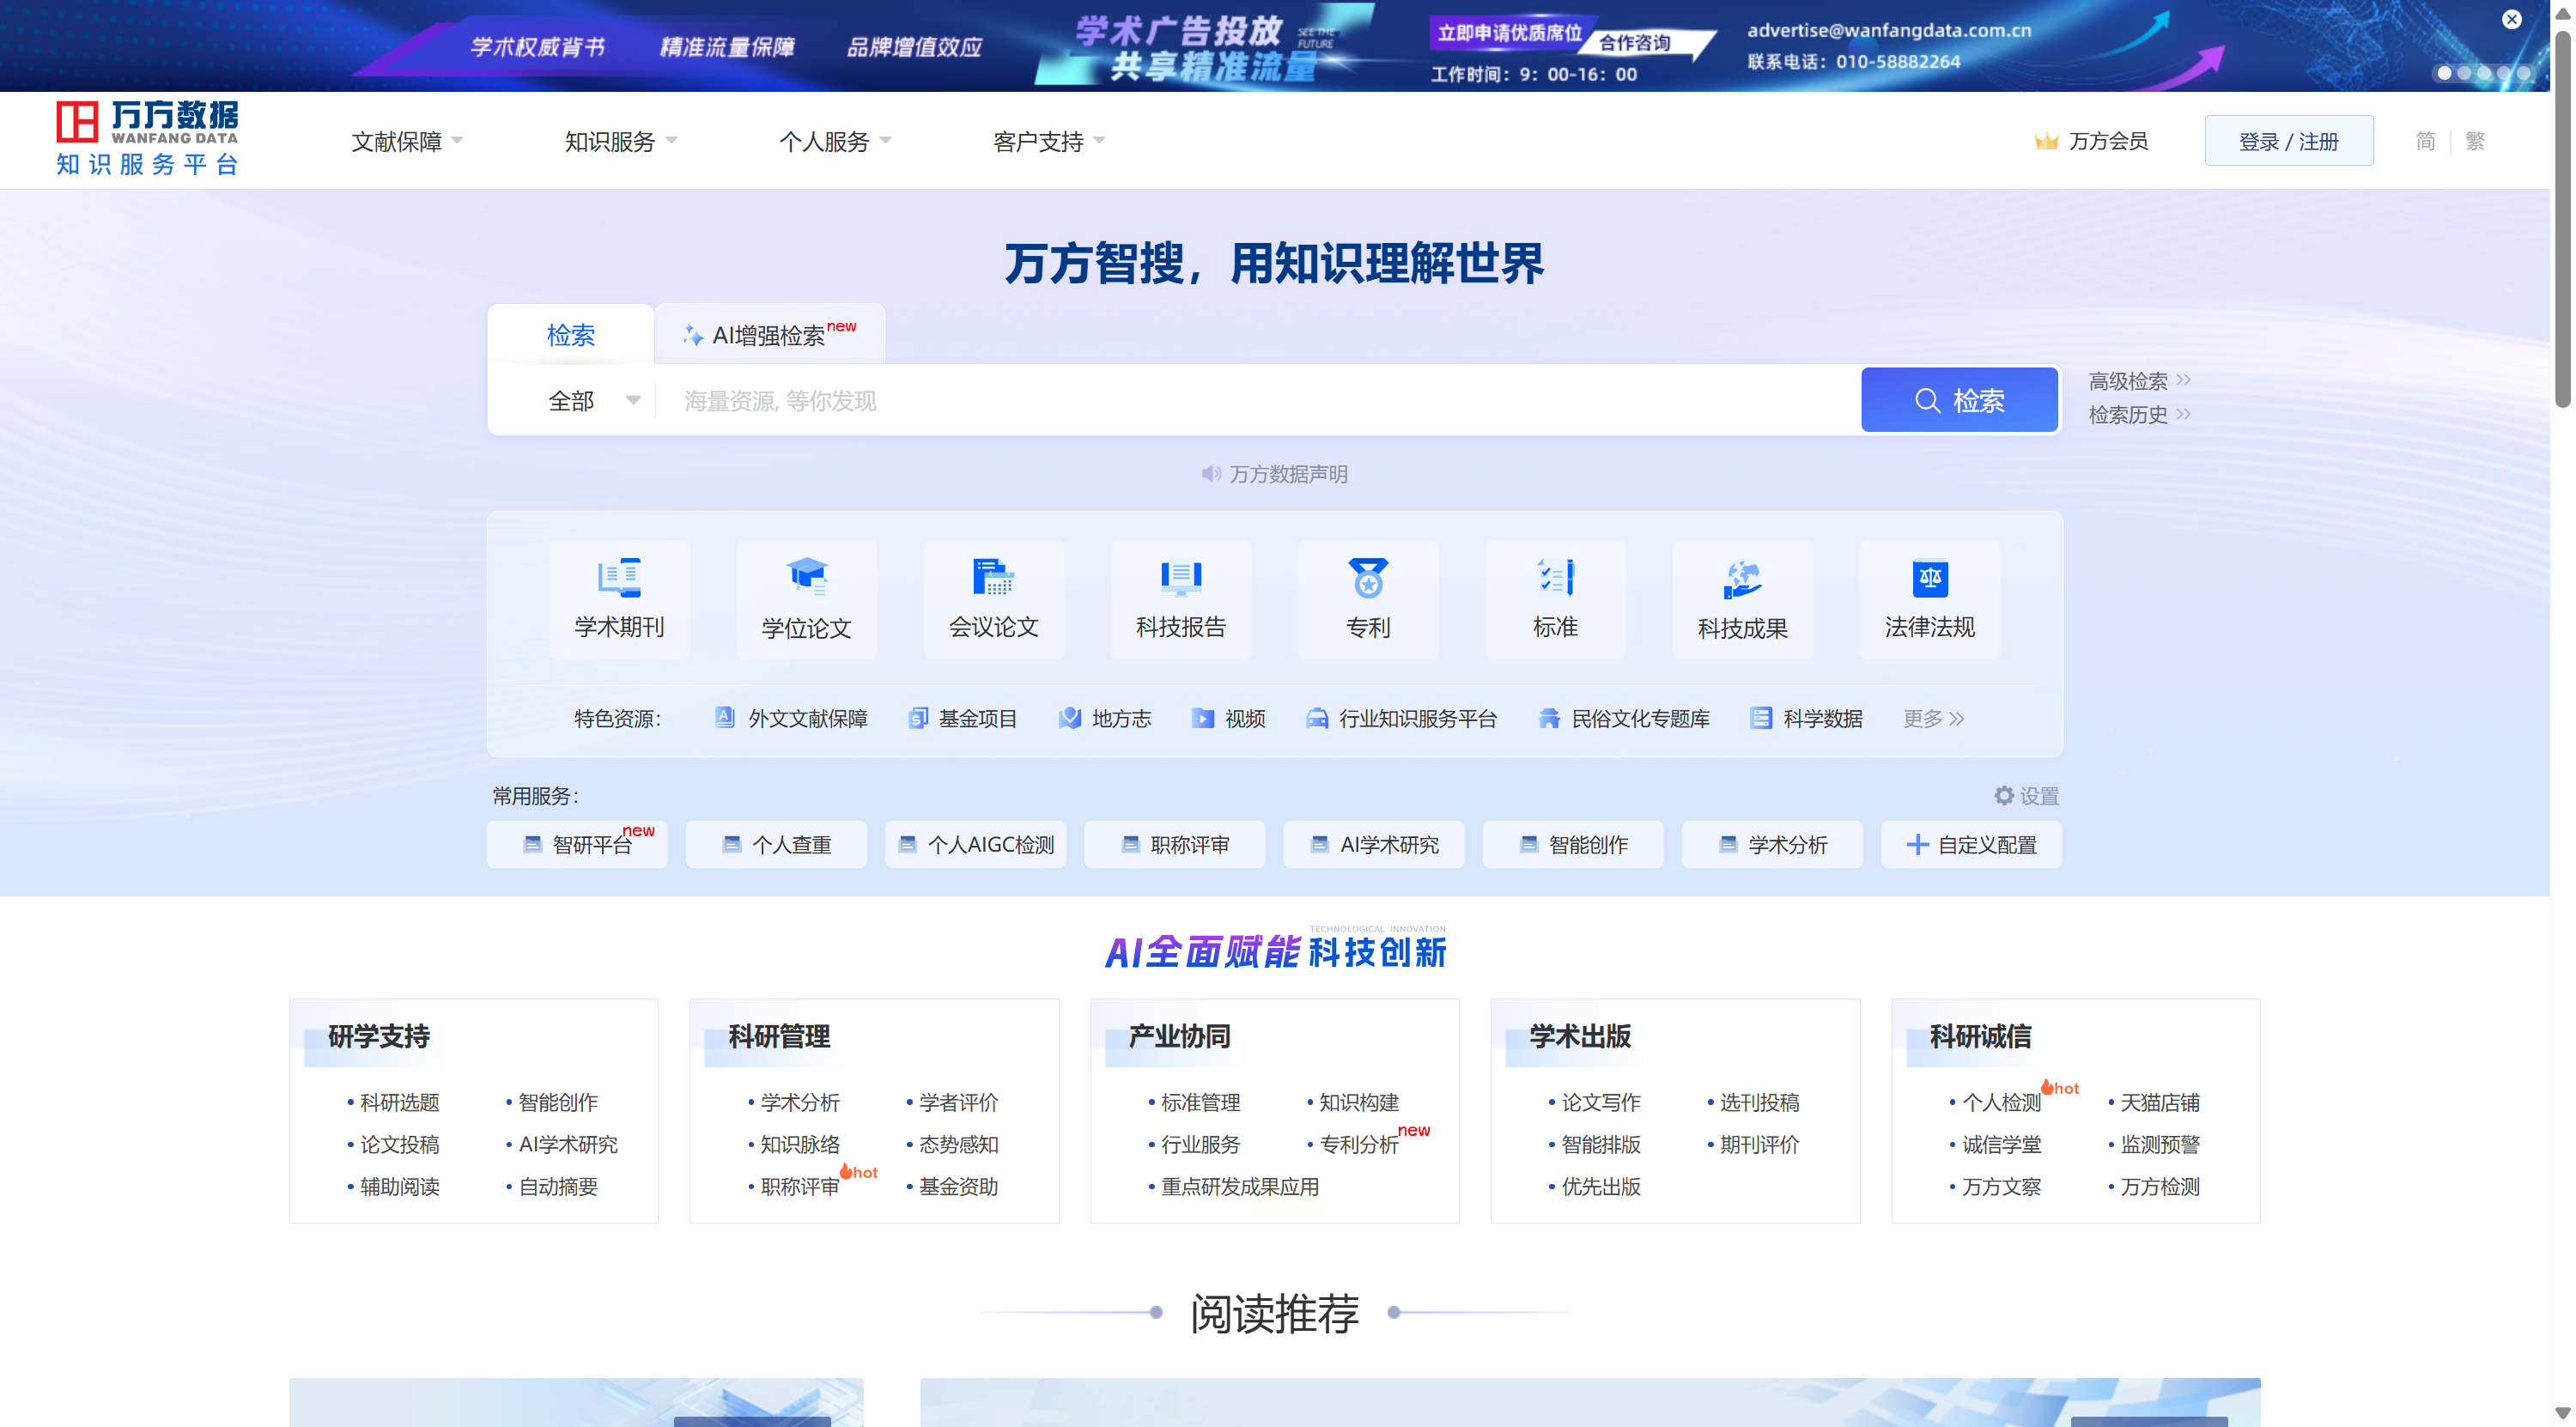Screen dimensions: 2576x1427
Task: Click the crown icon for 万方会员
Action: pos(2046,141)
